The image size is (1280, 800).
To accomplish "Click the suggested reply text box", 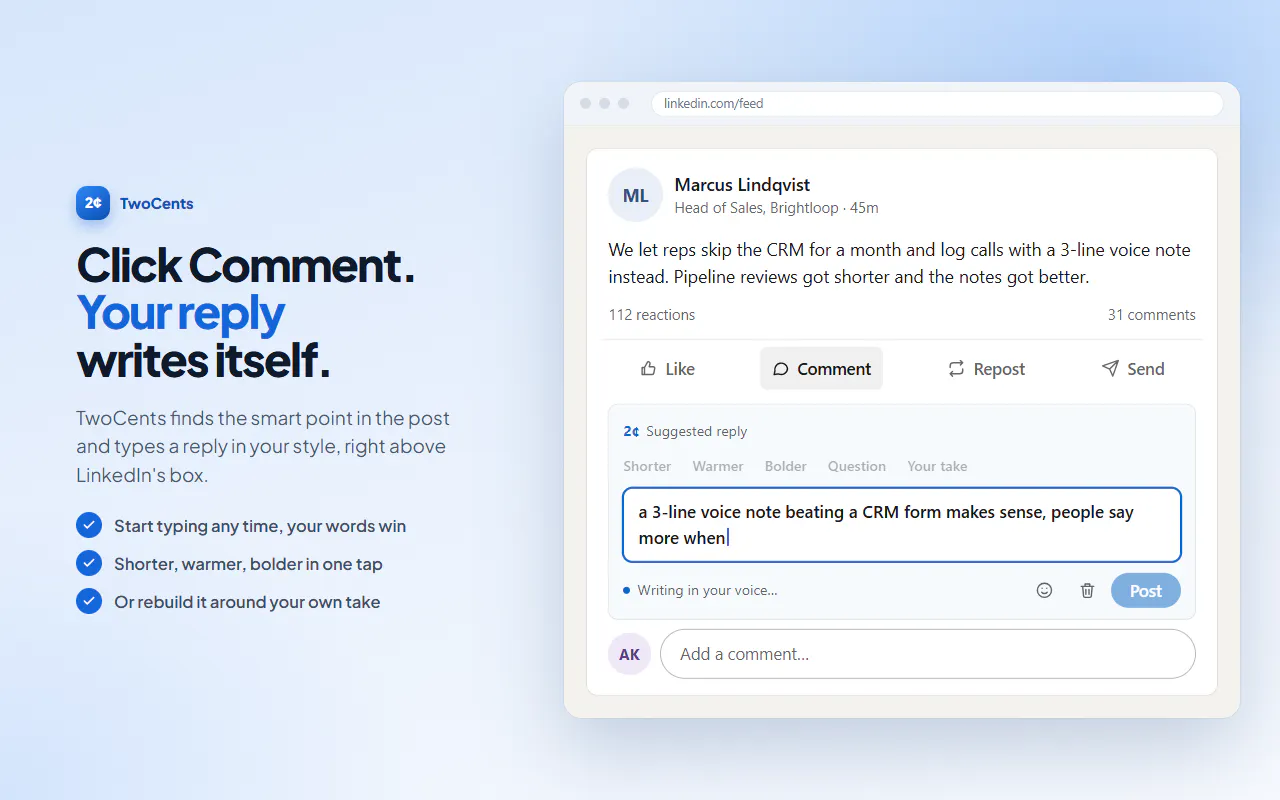I will (x=902, y=525).
